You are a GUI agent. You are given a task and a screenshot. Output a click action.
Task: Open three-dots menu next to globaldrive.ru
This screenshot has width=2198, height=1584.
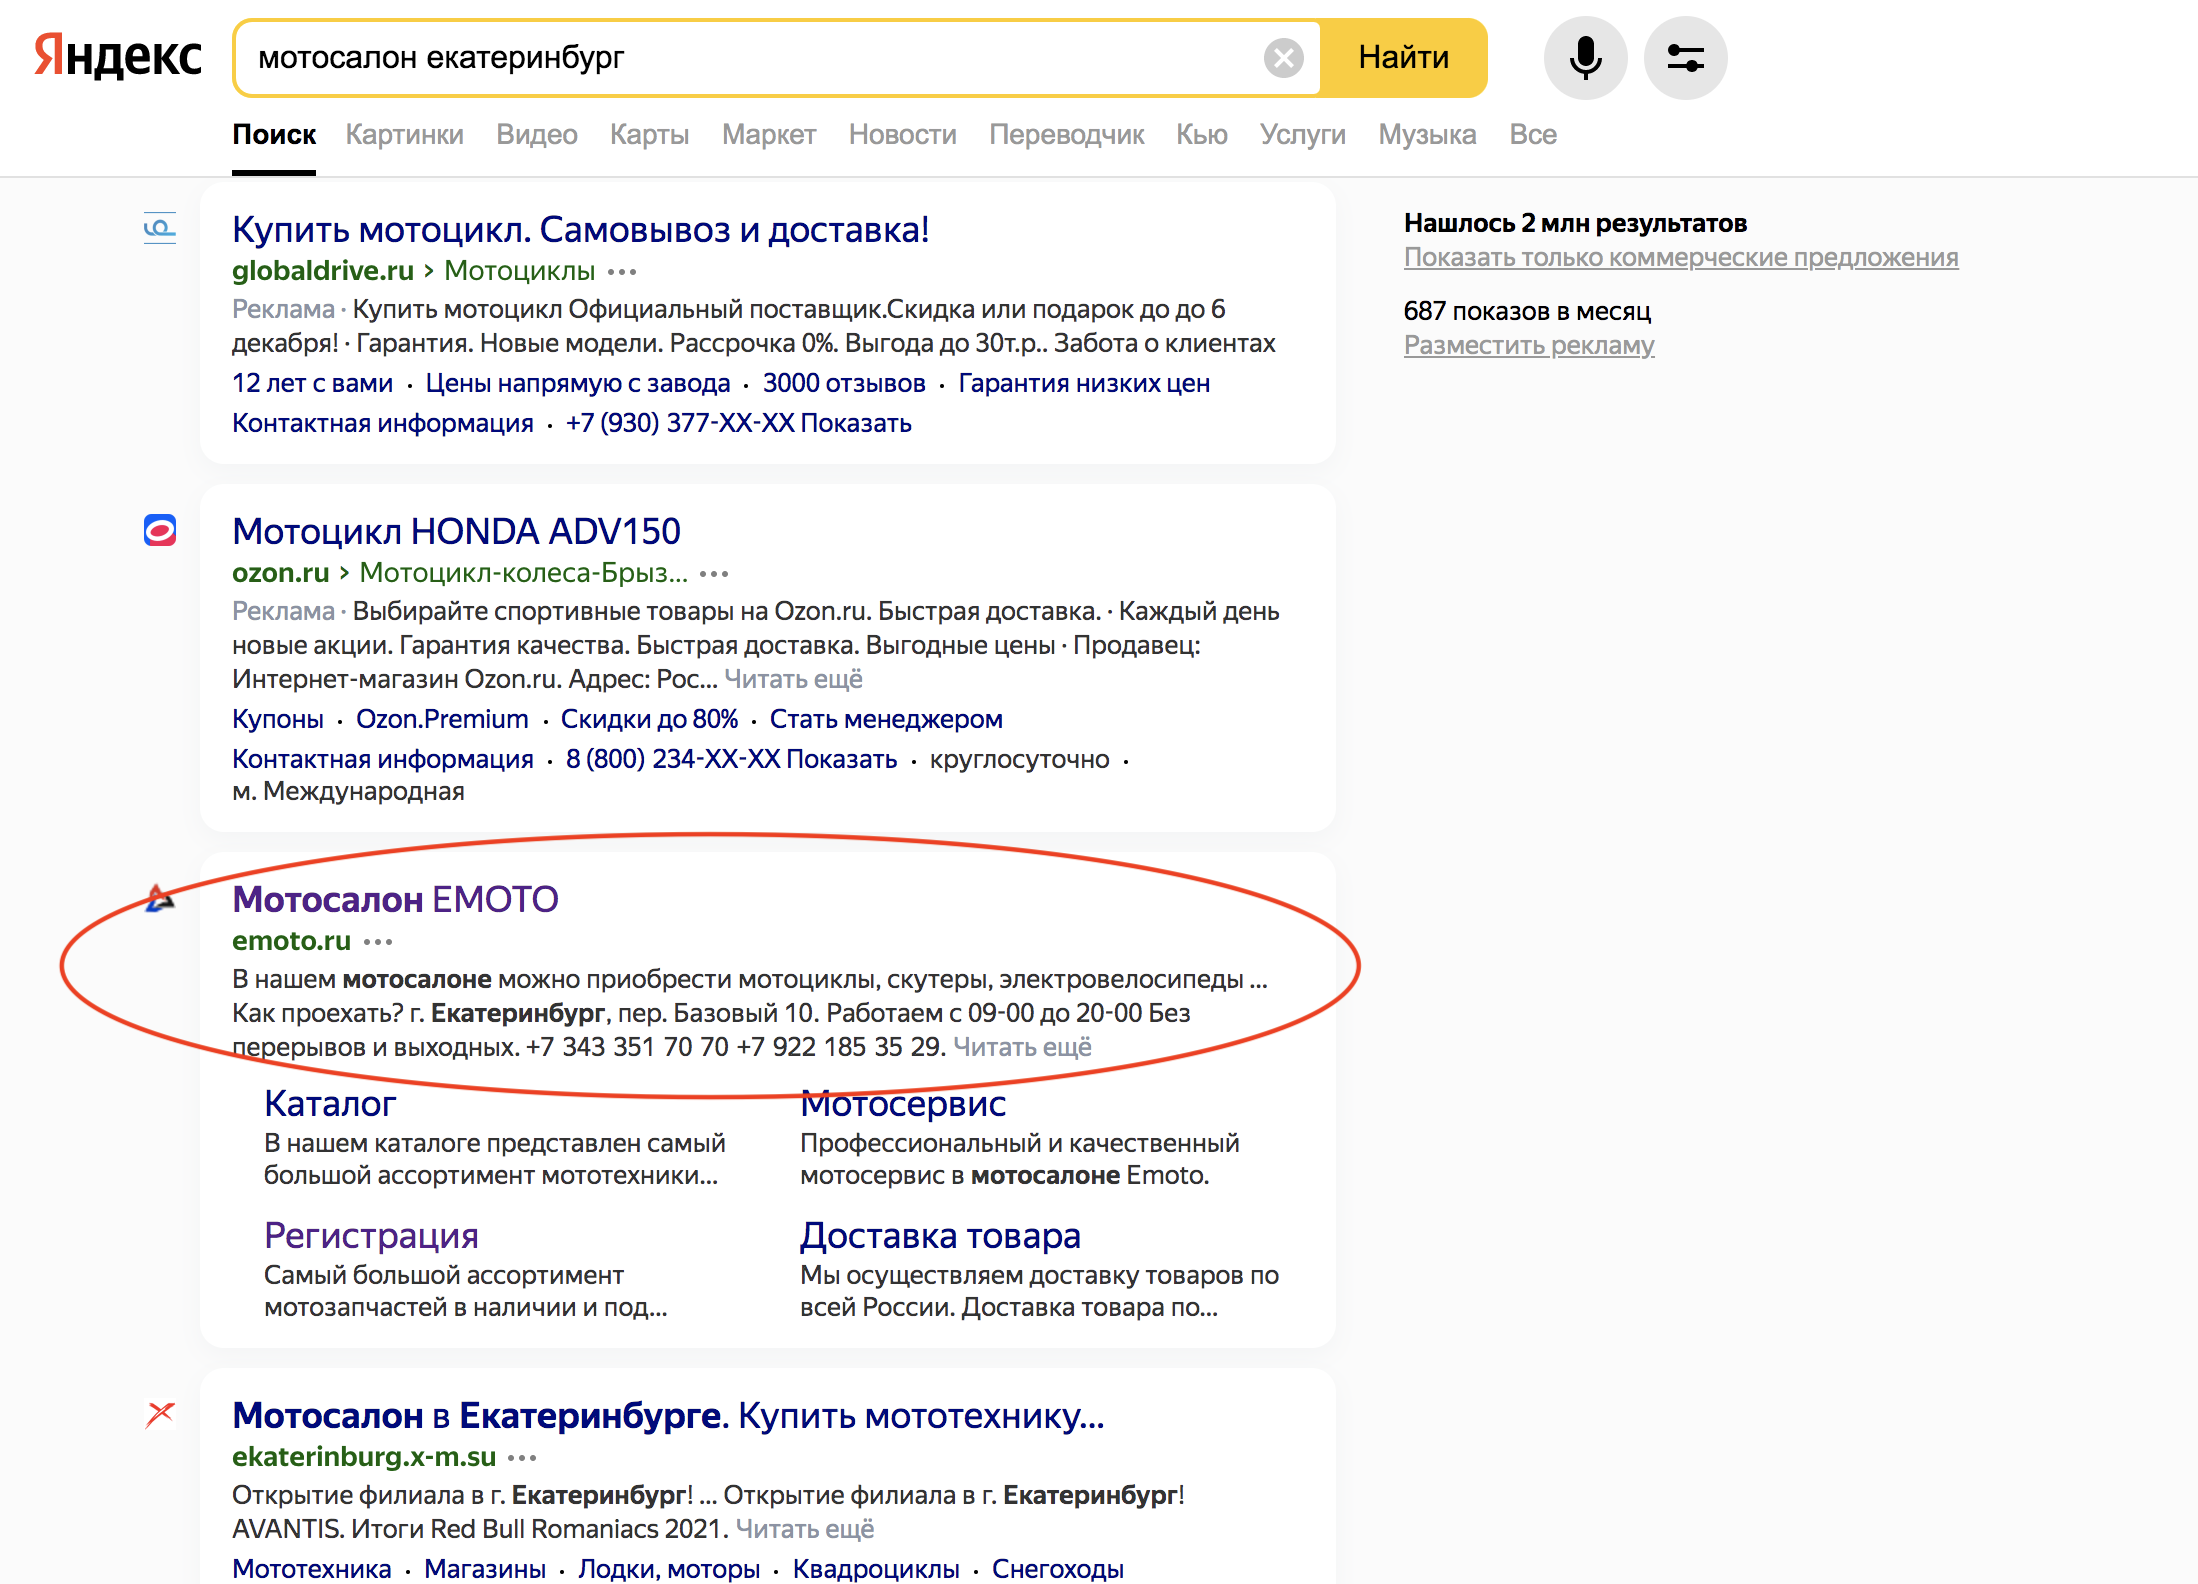click(x=622, y=272)
